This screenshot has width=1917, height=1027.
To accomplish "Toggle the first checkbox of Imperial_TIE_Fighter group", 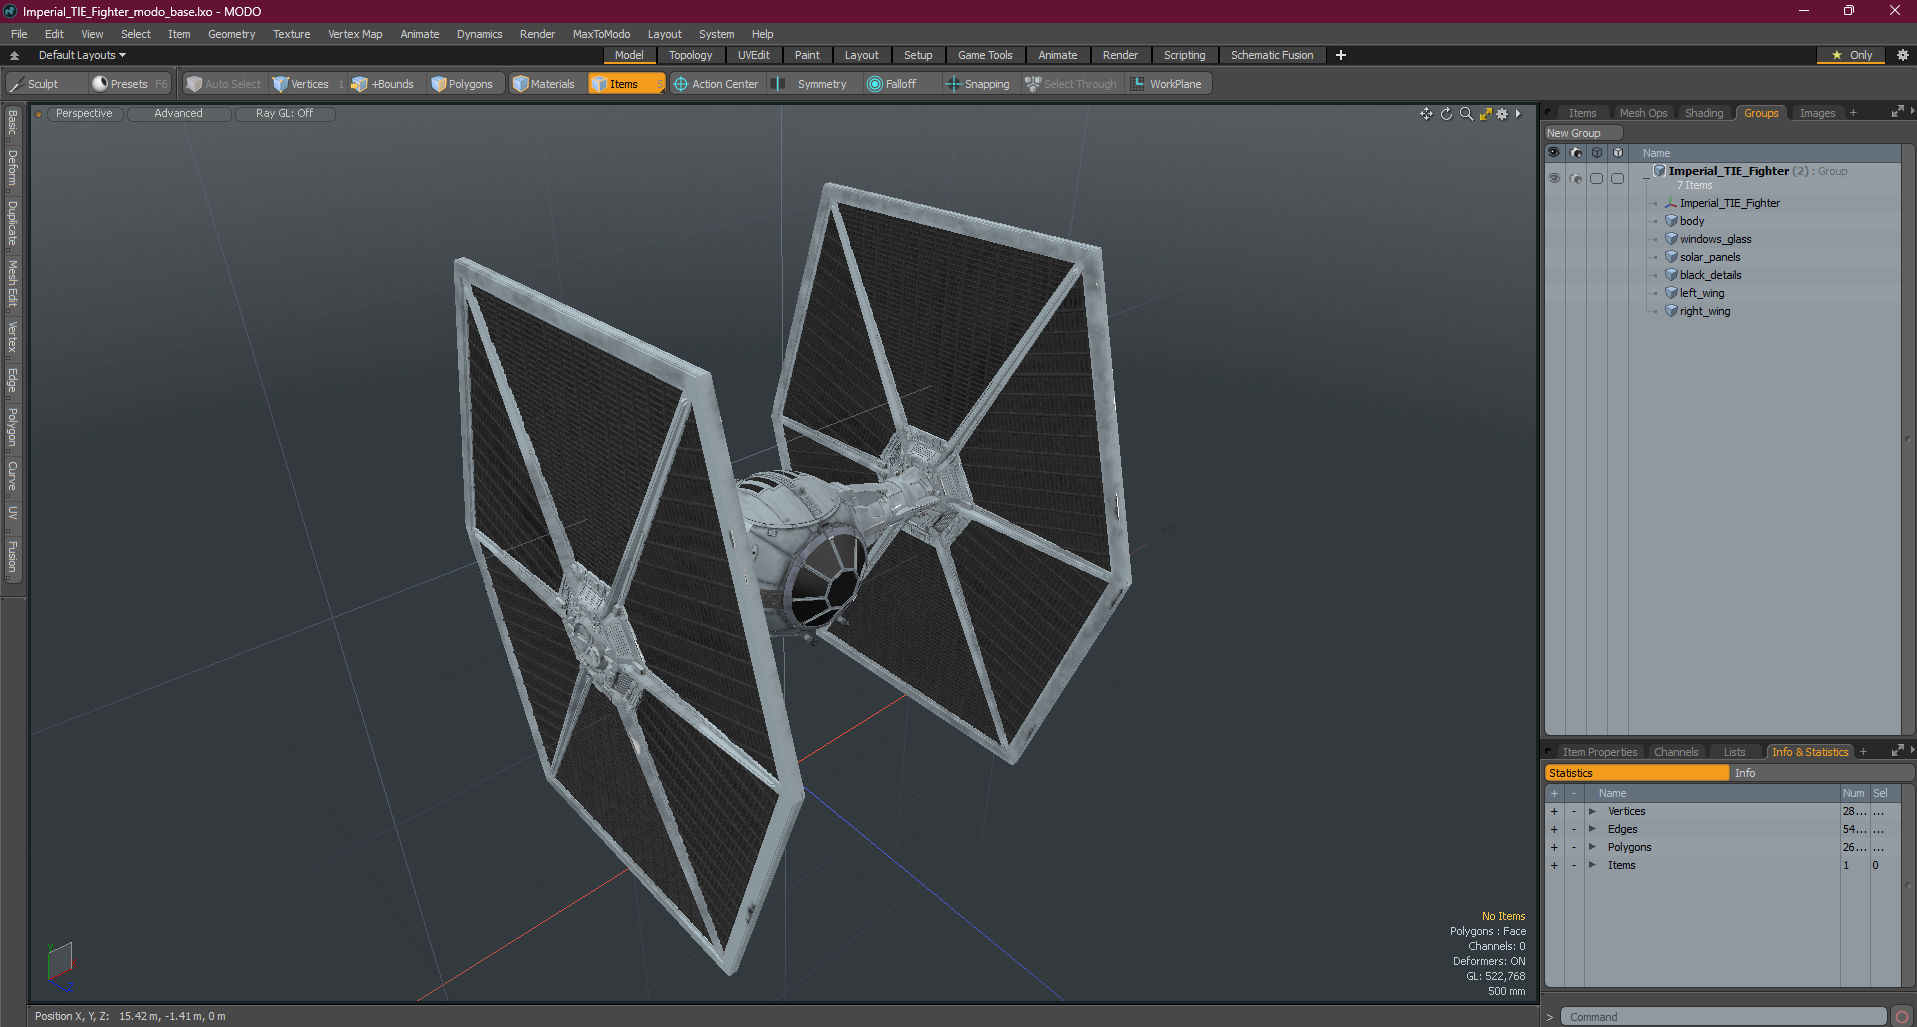I will (x=1597, y=179).
